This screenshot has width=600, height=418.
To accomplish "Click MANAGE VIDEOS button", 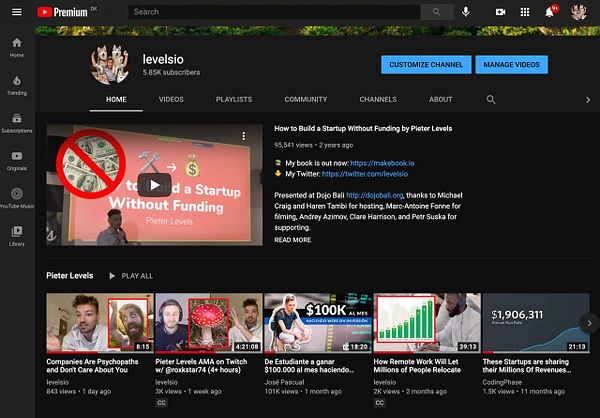I will (512, 65).
